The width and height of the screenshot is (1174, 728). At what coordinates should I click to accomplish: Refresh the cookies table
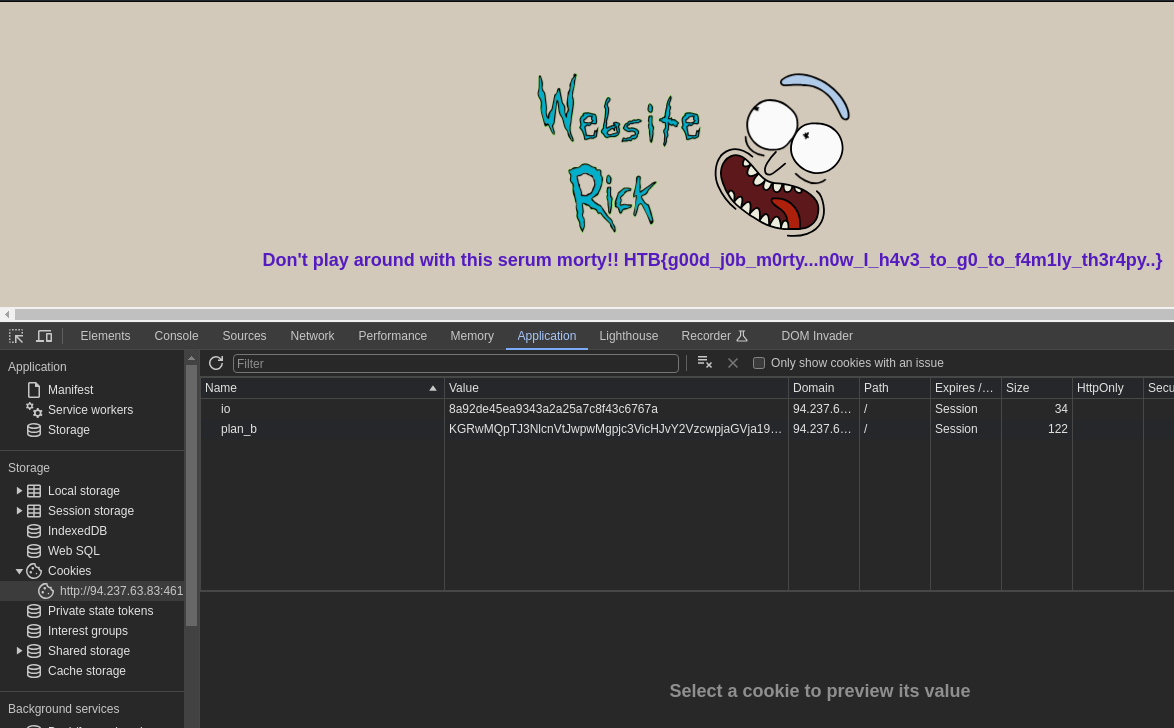216,363
